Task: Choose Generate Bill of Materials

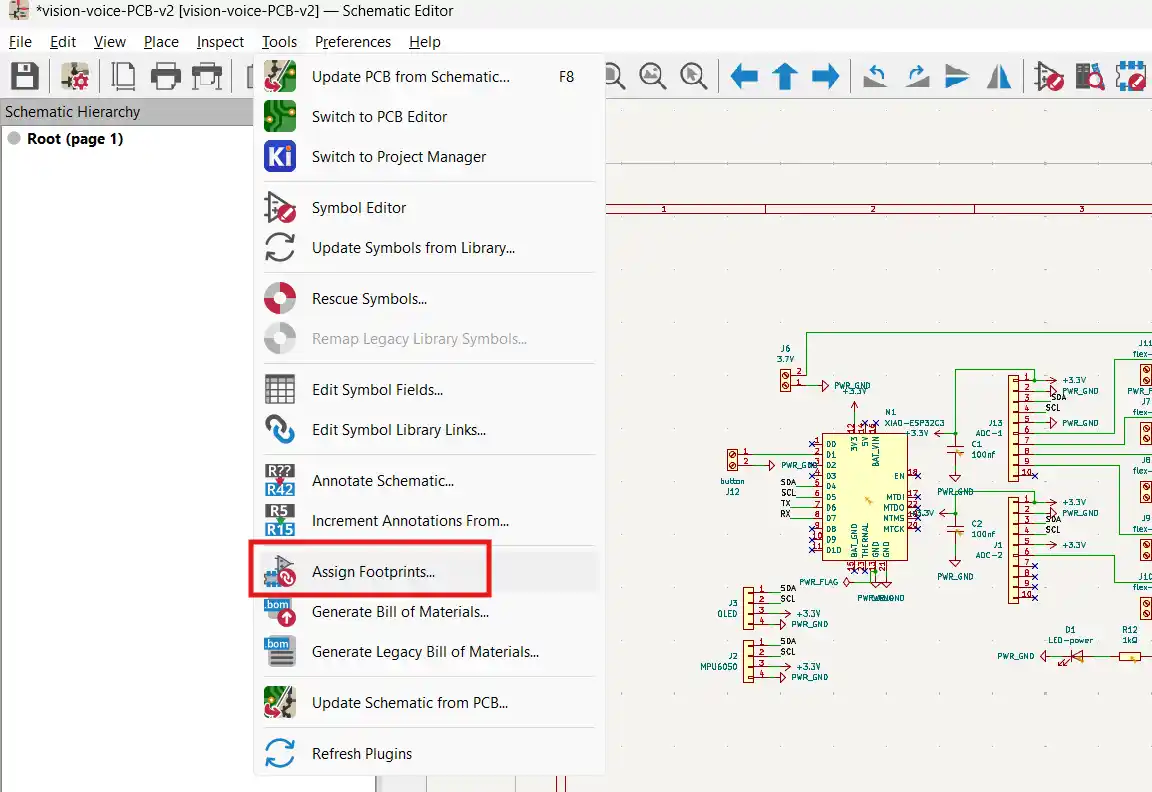Action: pos(429,612)
